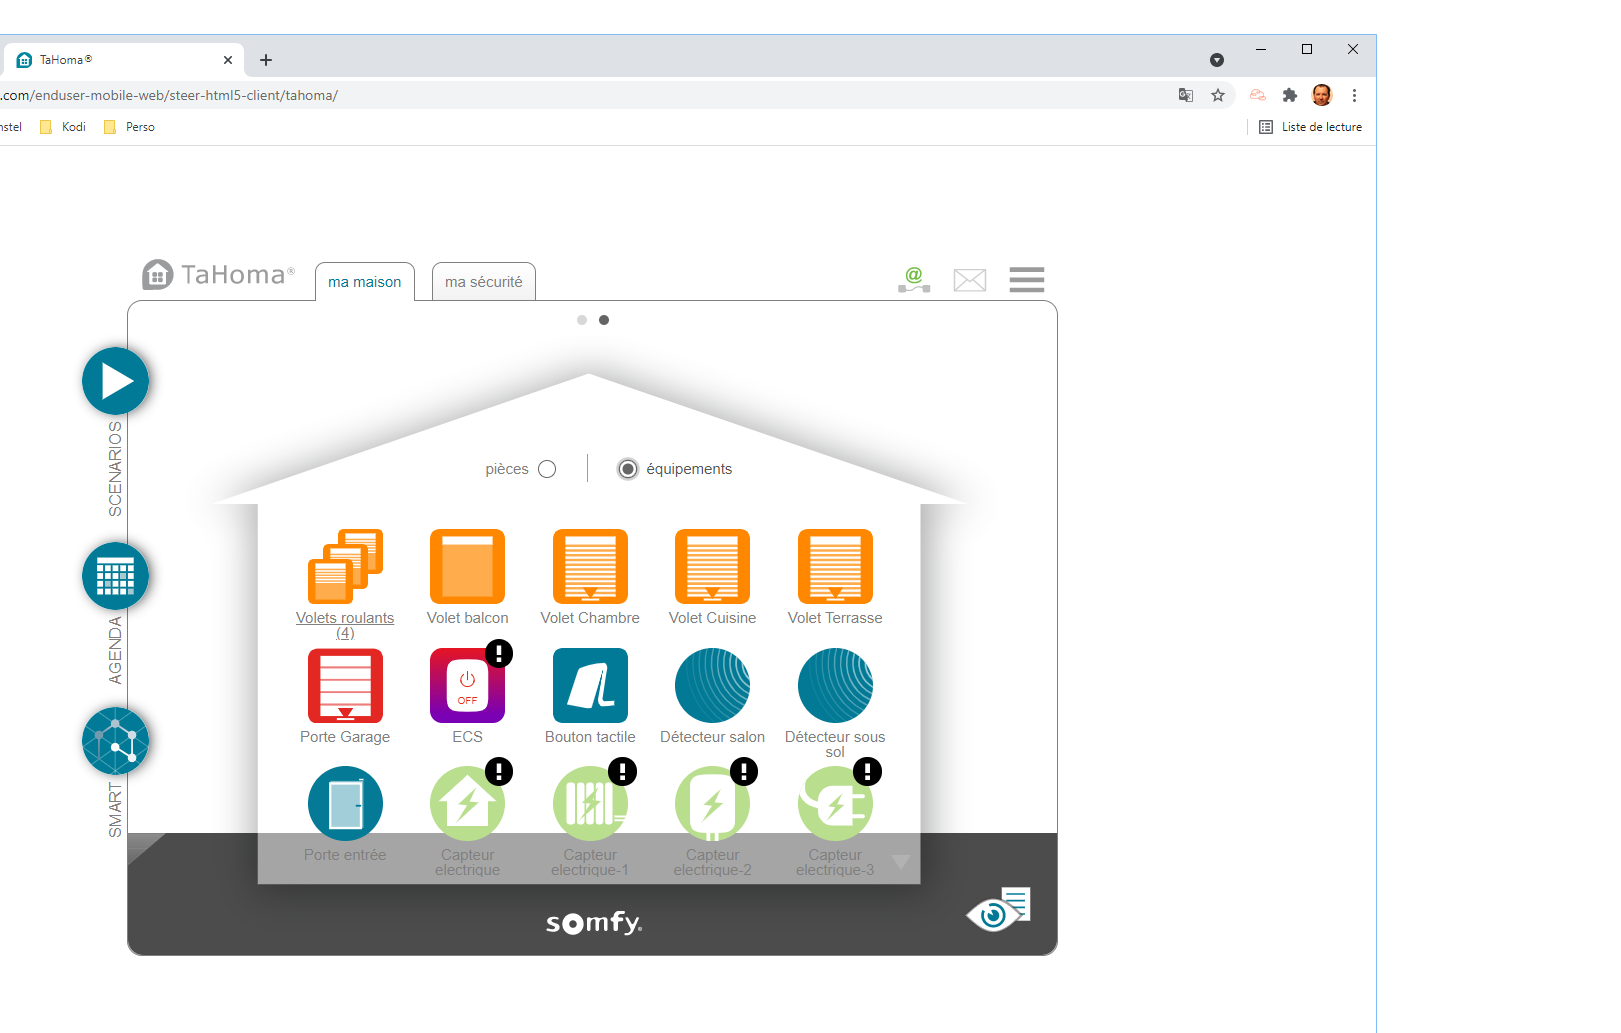Viewport: 1621px width, 1033px height.
Task: Select the pièces radio button
Action: pos(547,469)
